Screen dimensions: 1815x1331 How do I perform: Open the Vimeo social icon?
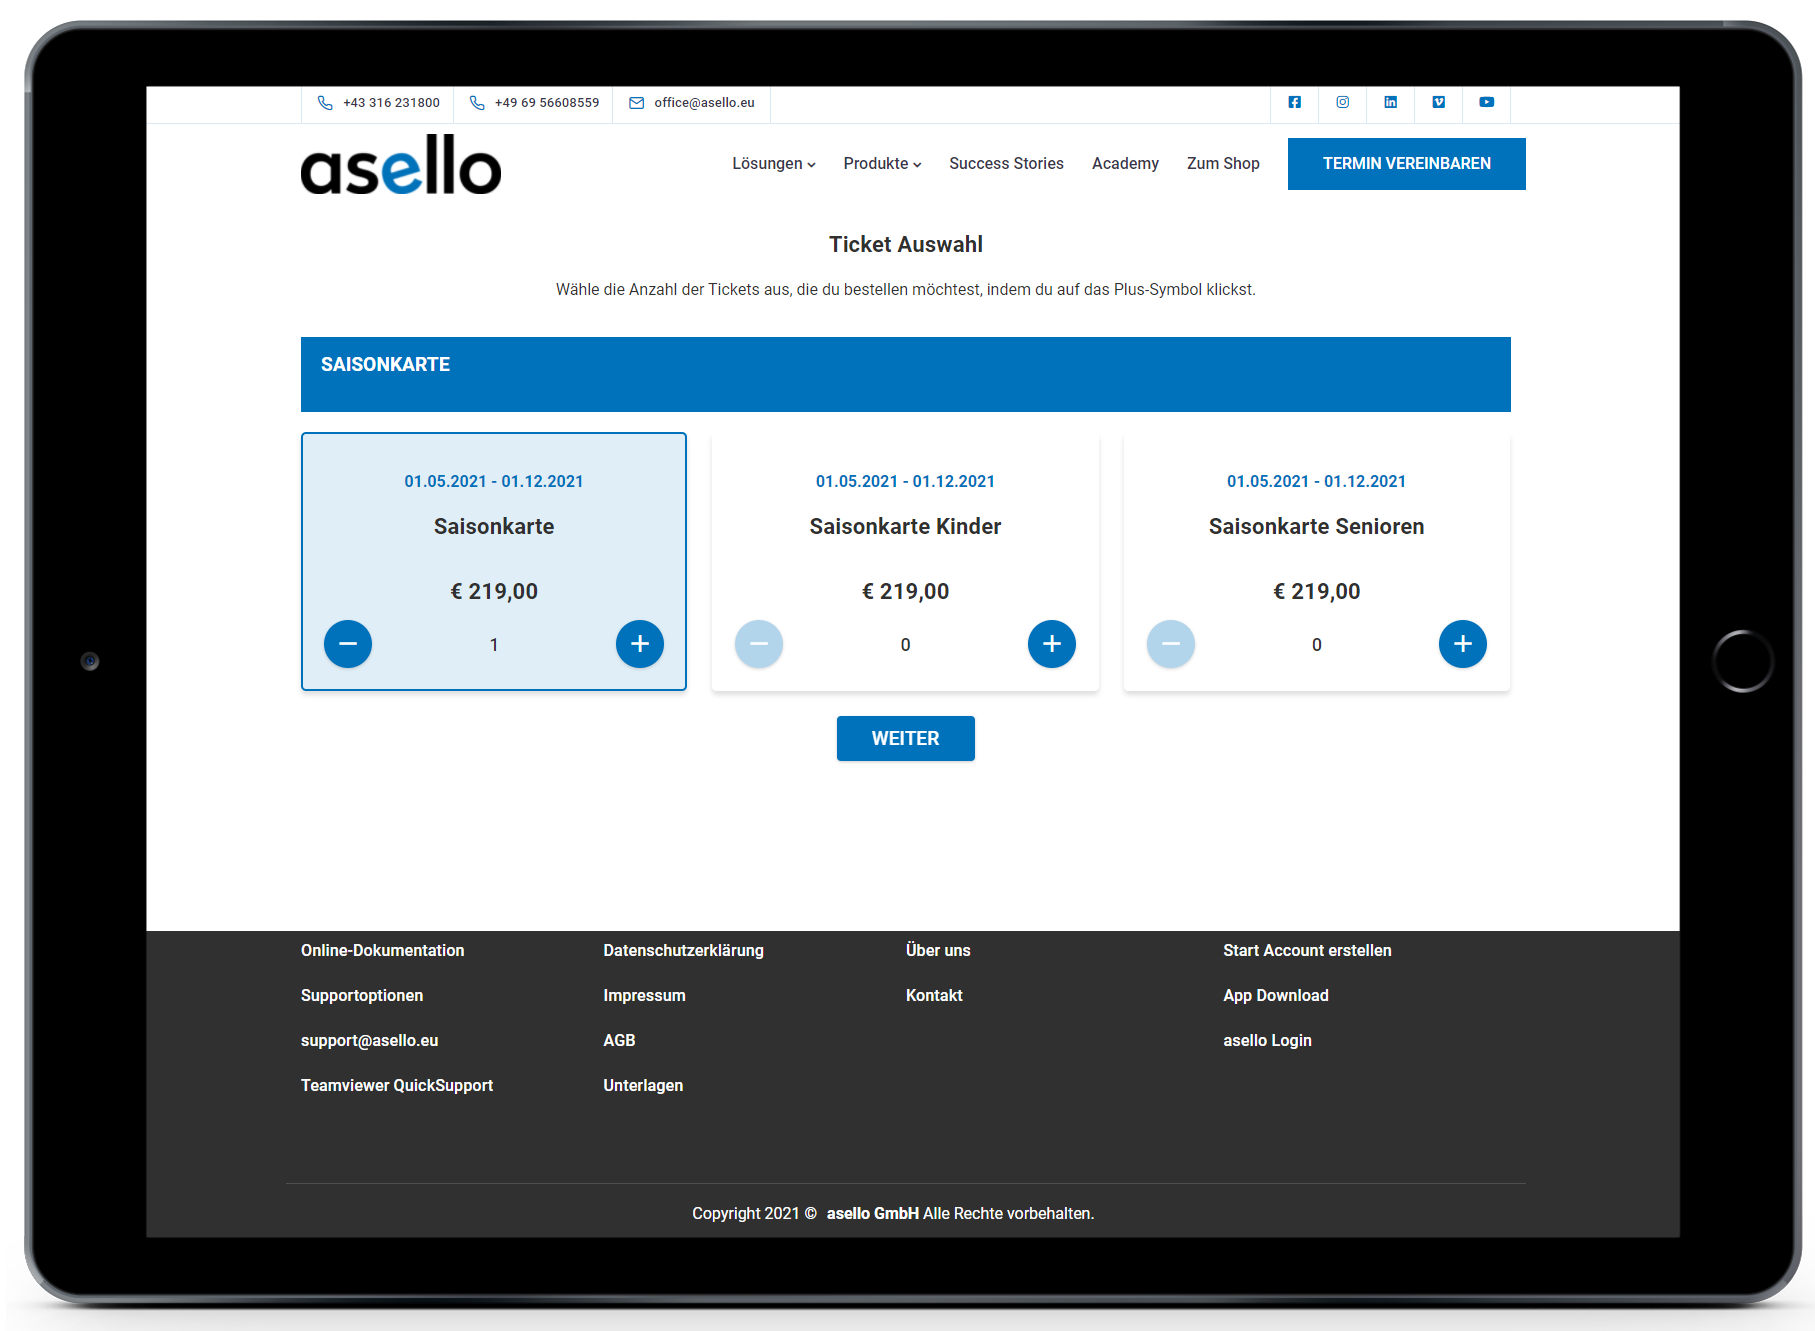click(x=1438, y=102)
